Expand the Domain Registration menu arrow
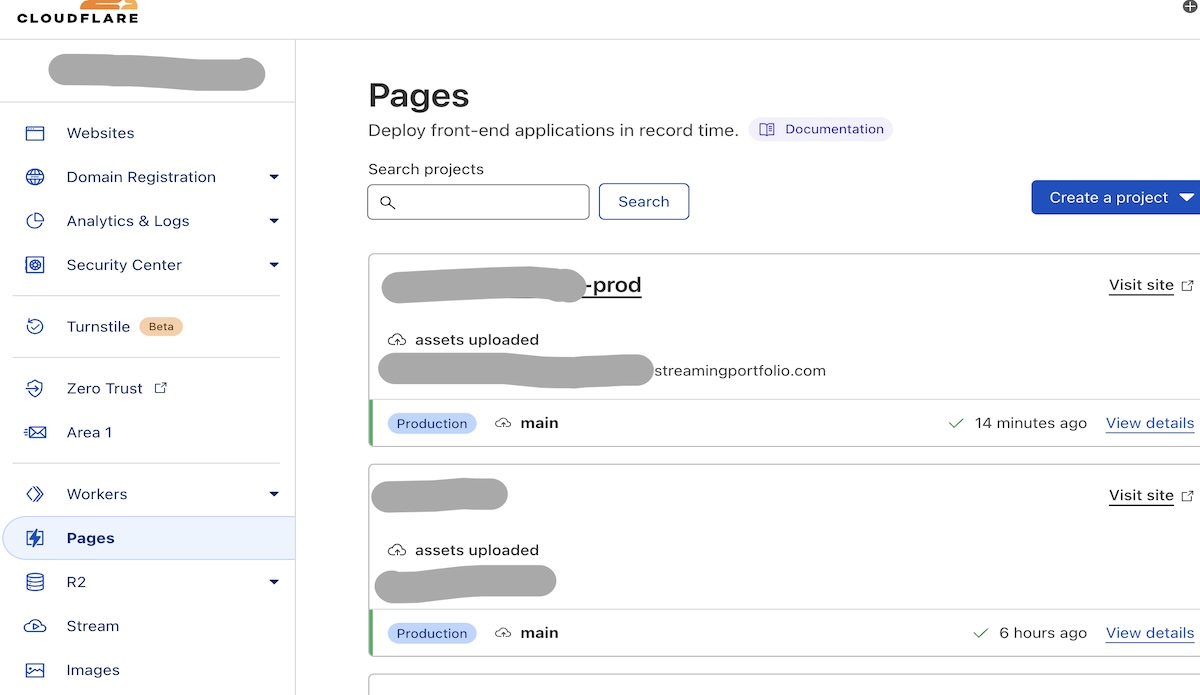The width and height of the screenshot is (1200, 695). tap(274, 178)
